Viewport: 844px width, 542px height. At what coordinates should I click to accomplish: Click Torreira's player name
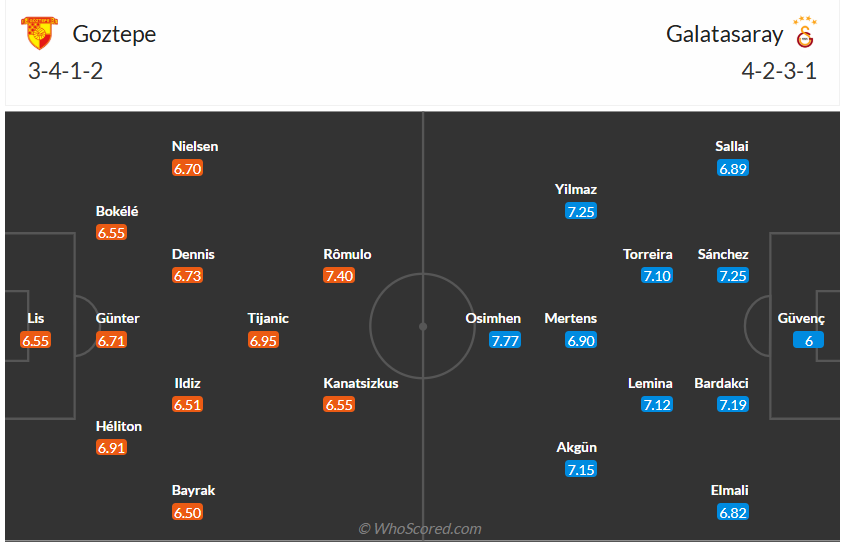[x=648, y=254]
